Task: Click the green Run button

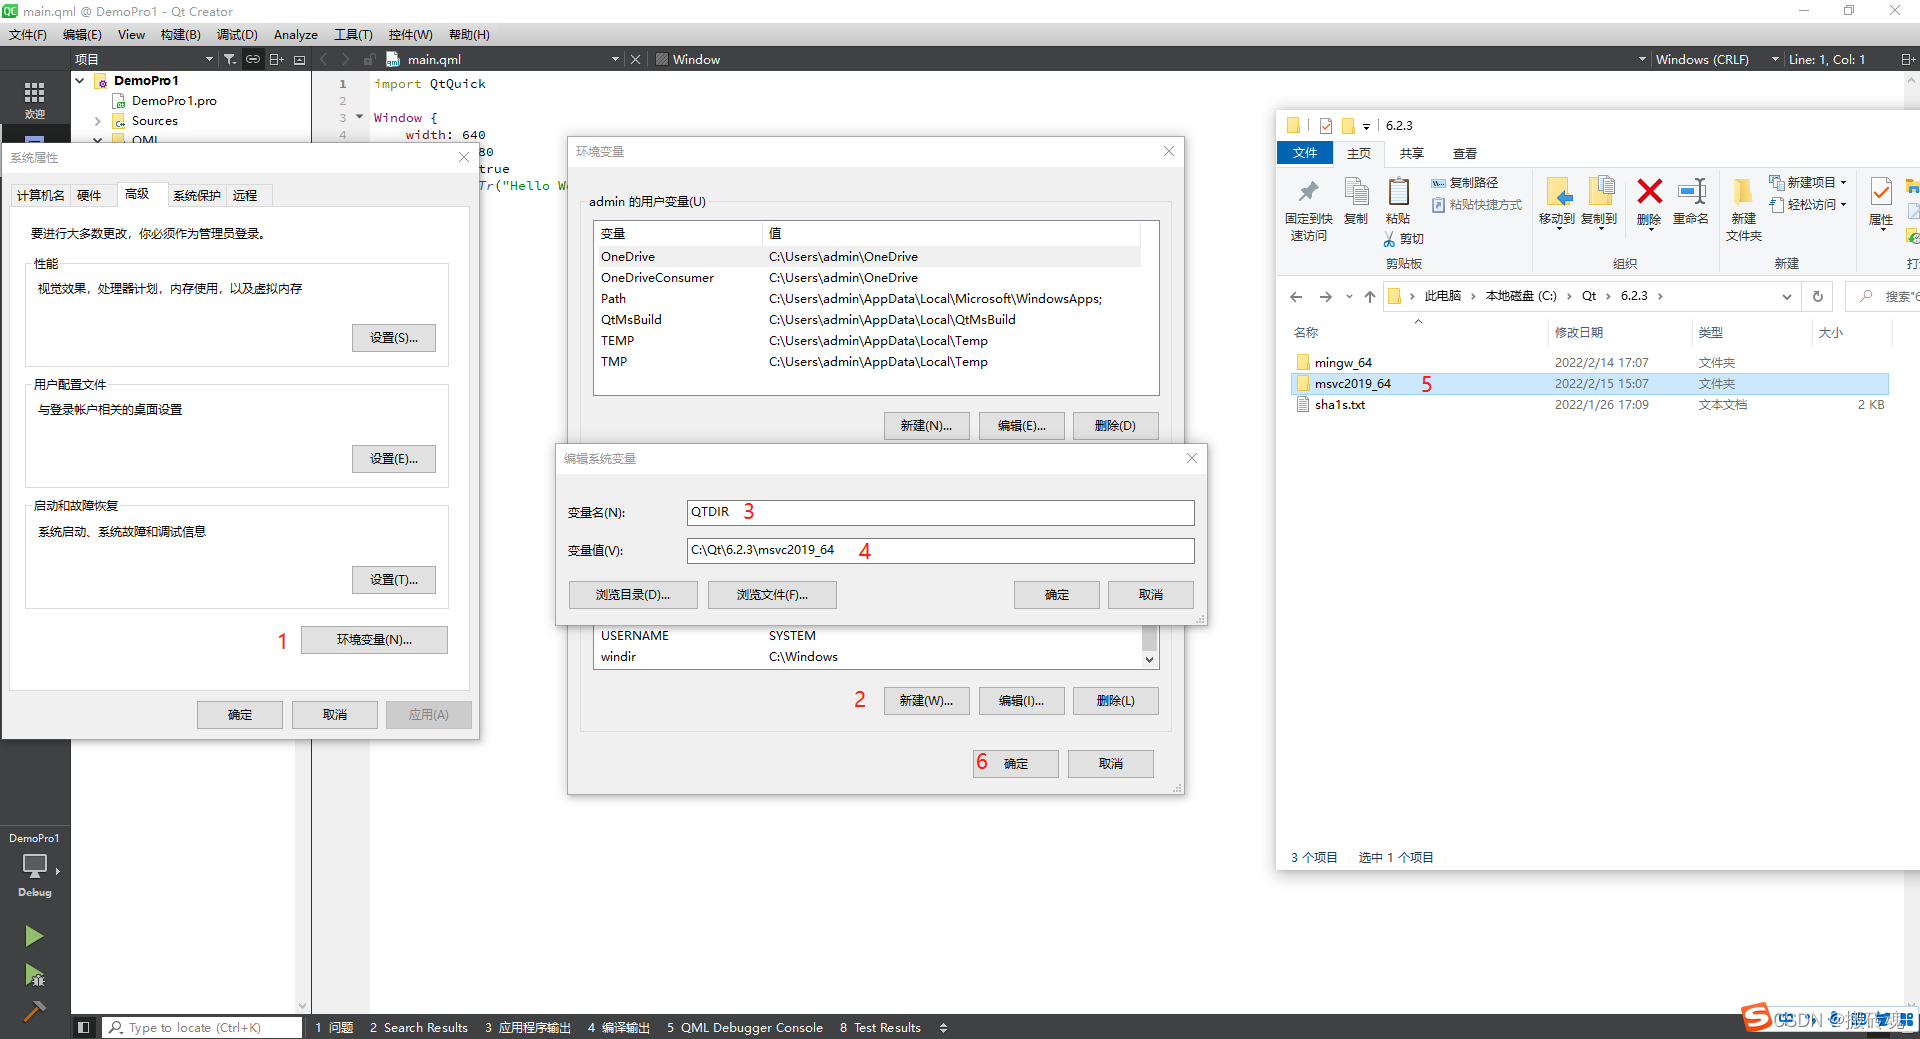Action: point(34,936)
